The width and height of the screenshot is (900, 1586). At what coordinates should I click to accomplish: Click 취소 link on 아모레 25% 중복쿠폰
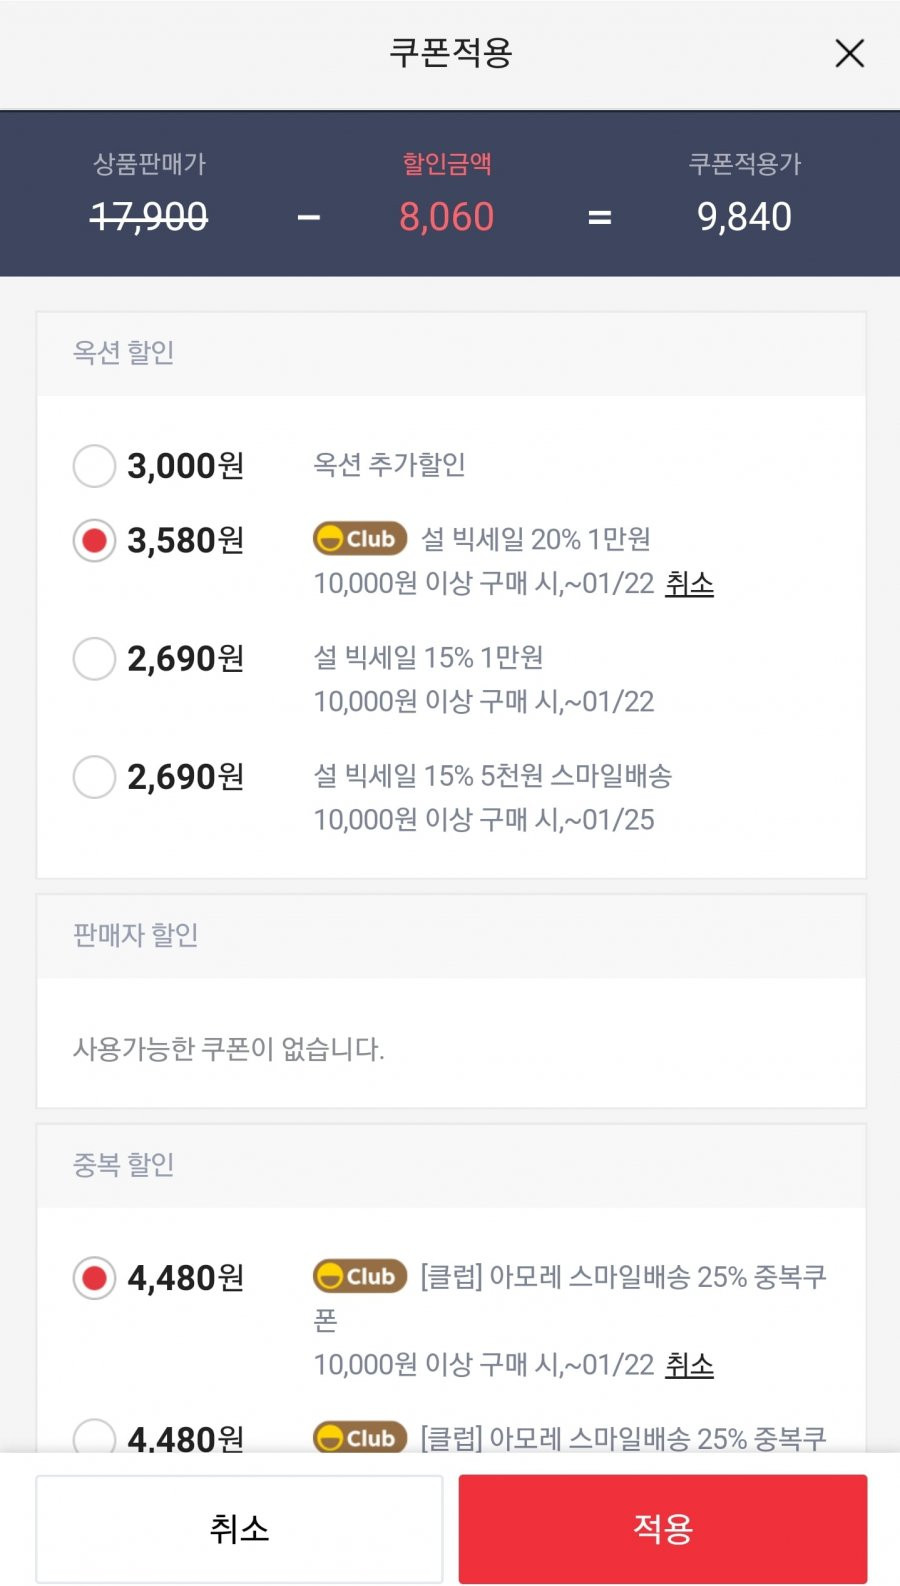[x=690, y=1365]
